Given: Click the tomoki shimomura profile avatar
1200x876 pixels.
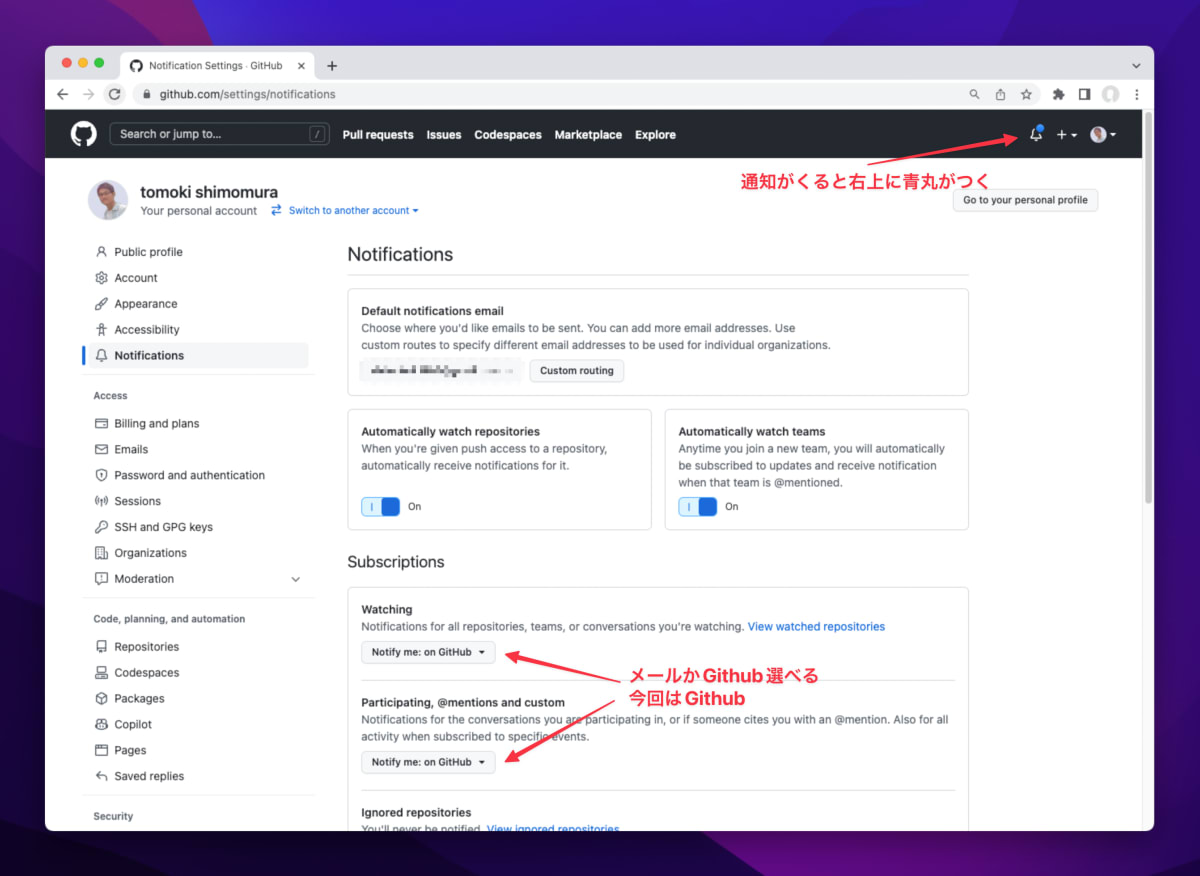Looking at the screenshot, I should tap(108, 200).
